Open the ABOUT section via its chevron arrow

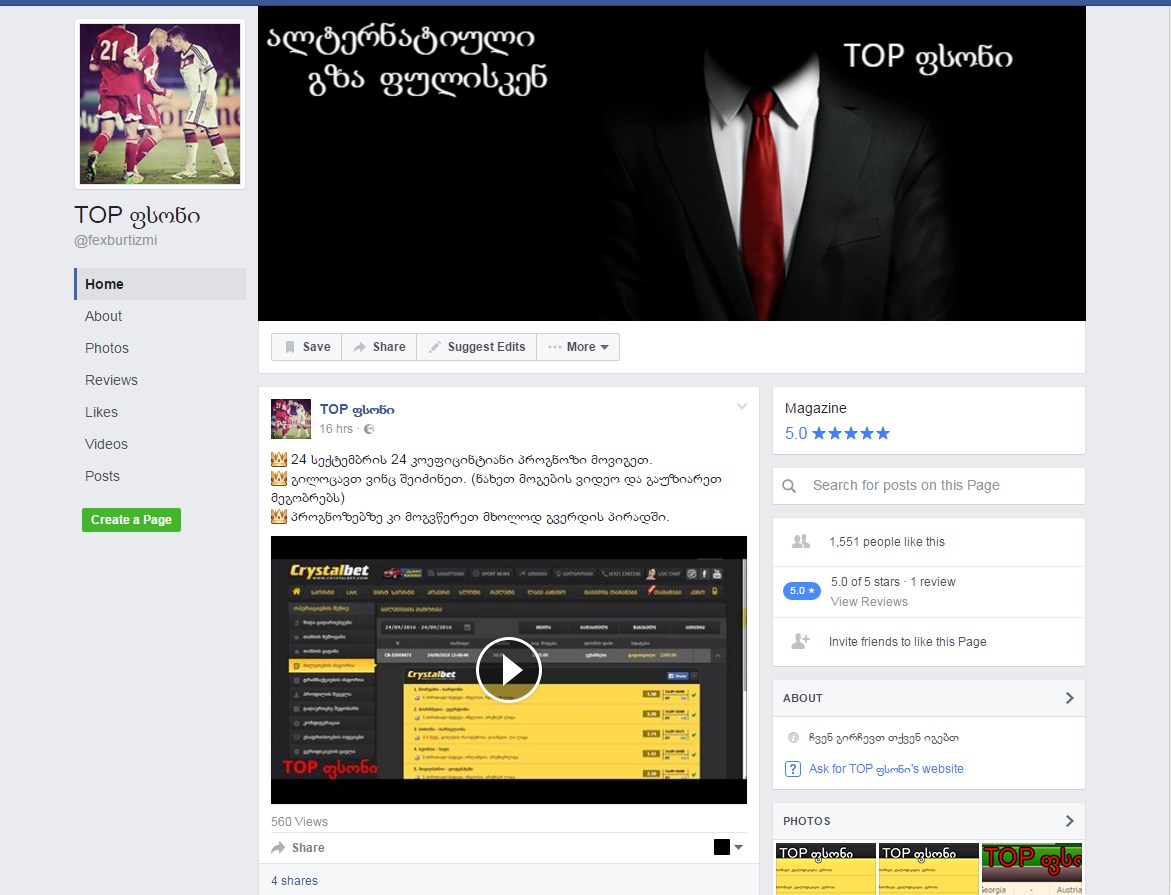pos(1068,697)
